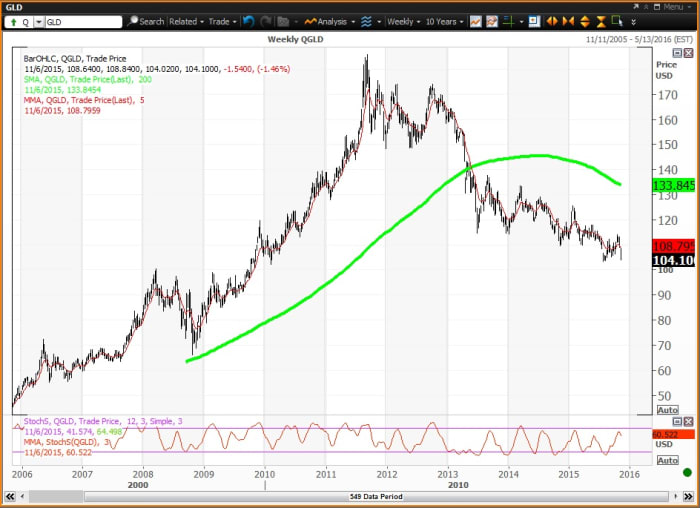This screenshot has width=700, height=508.
Task: Click the horizontal expand orange arrows icon
Action: 554,21
